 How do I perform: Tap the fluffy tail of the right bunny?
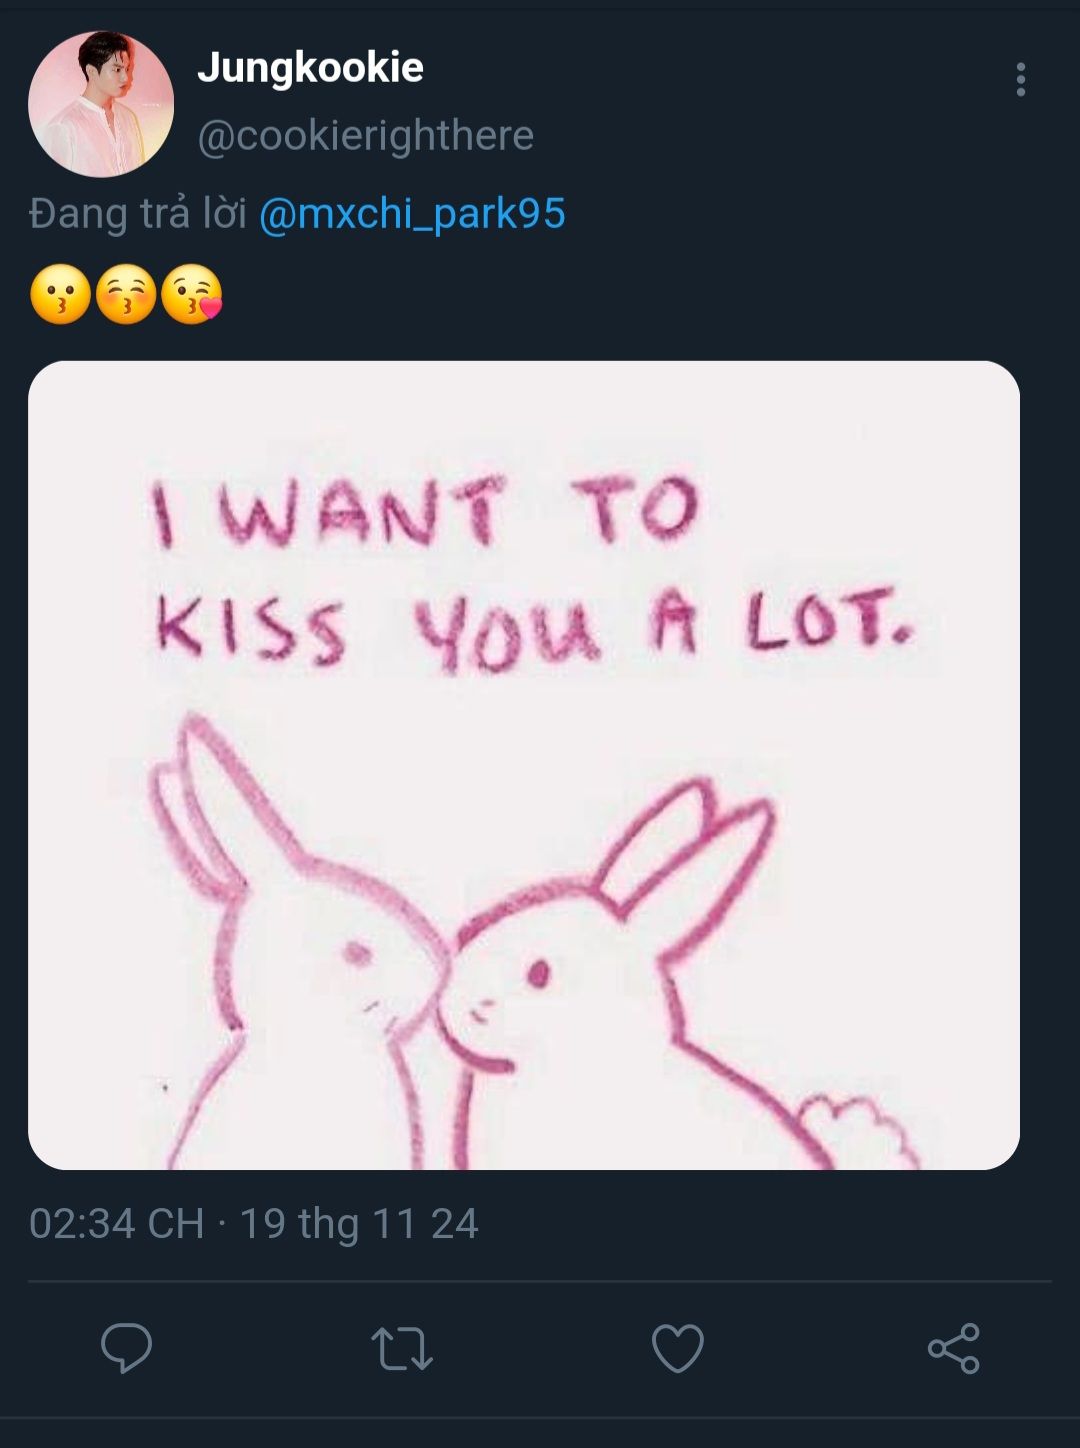[858, 1130]
